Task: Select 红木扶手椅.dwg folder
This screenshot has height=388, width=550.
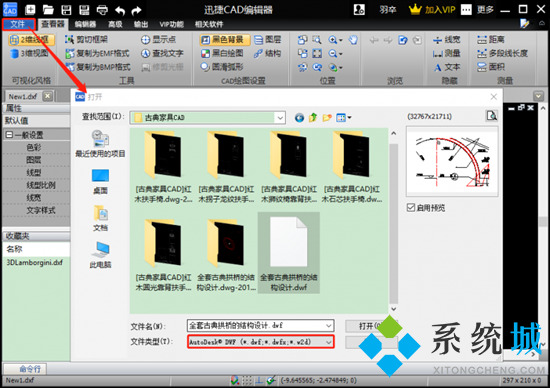Action: click(x=163, y=167)
